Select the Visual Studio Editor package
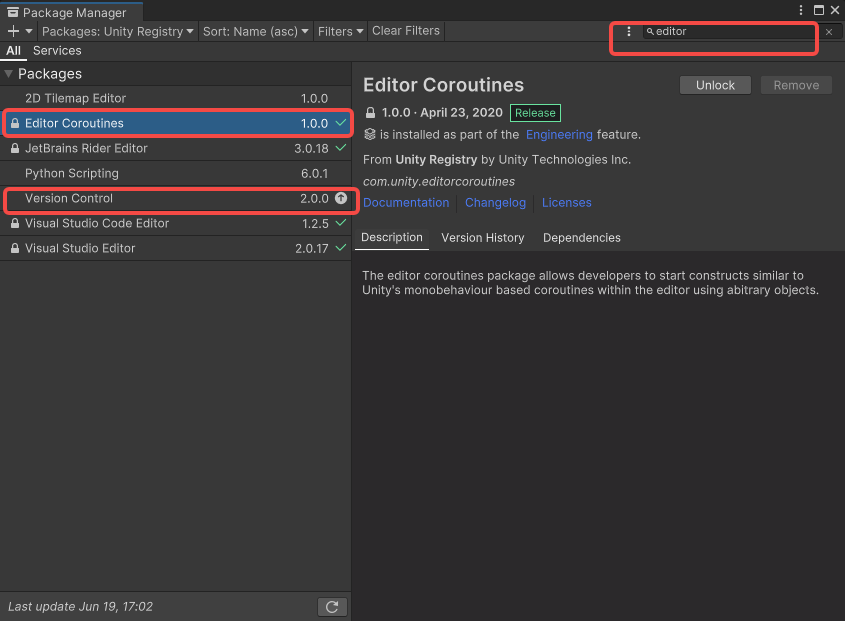Screen dimensions: 845x621 [x=176, y=248]
